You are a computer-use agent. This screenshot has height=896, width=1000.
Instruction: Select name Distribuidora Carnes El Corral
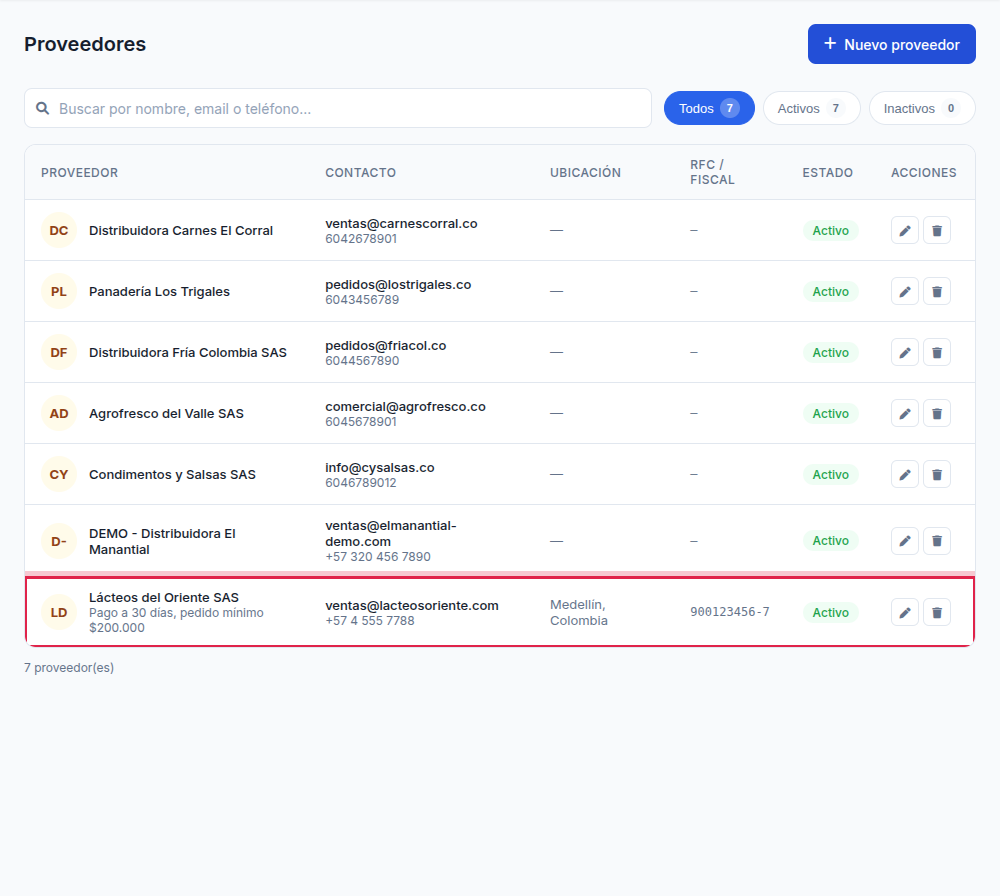[181, 230]
